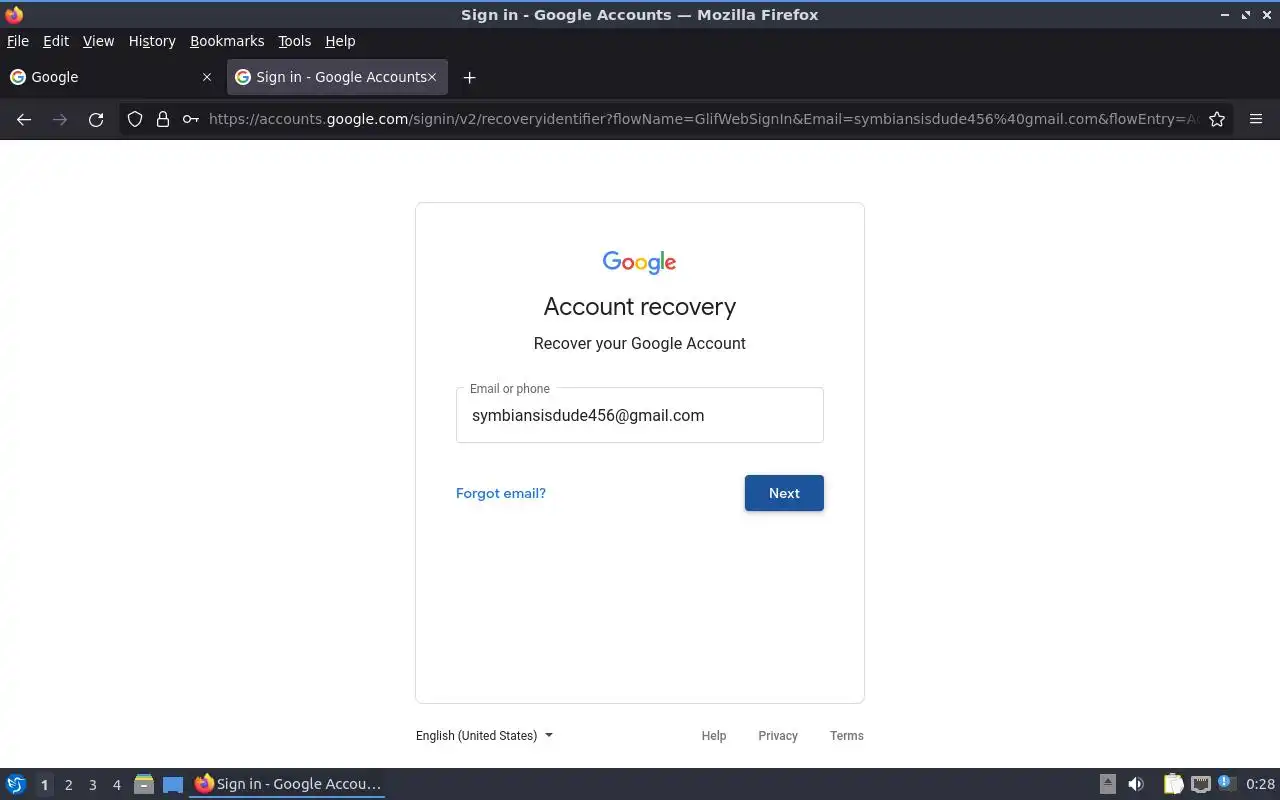Switch to the Google tab

point(110,77)
